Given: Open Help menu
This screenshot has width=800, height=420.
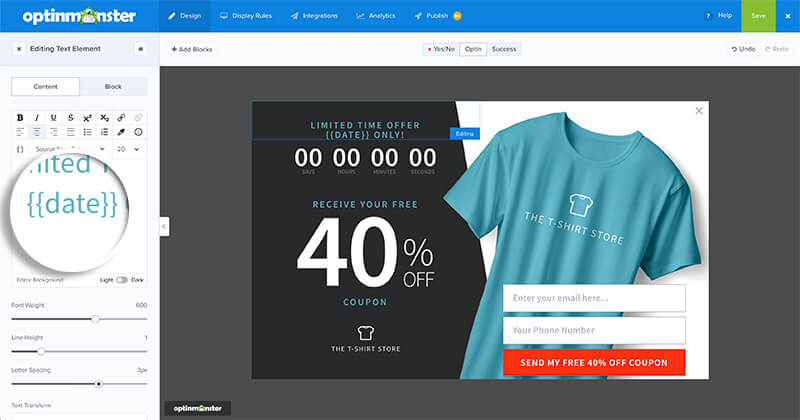Looking at the screenshot, I should [x=718, y=16].
